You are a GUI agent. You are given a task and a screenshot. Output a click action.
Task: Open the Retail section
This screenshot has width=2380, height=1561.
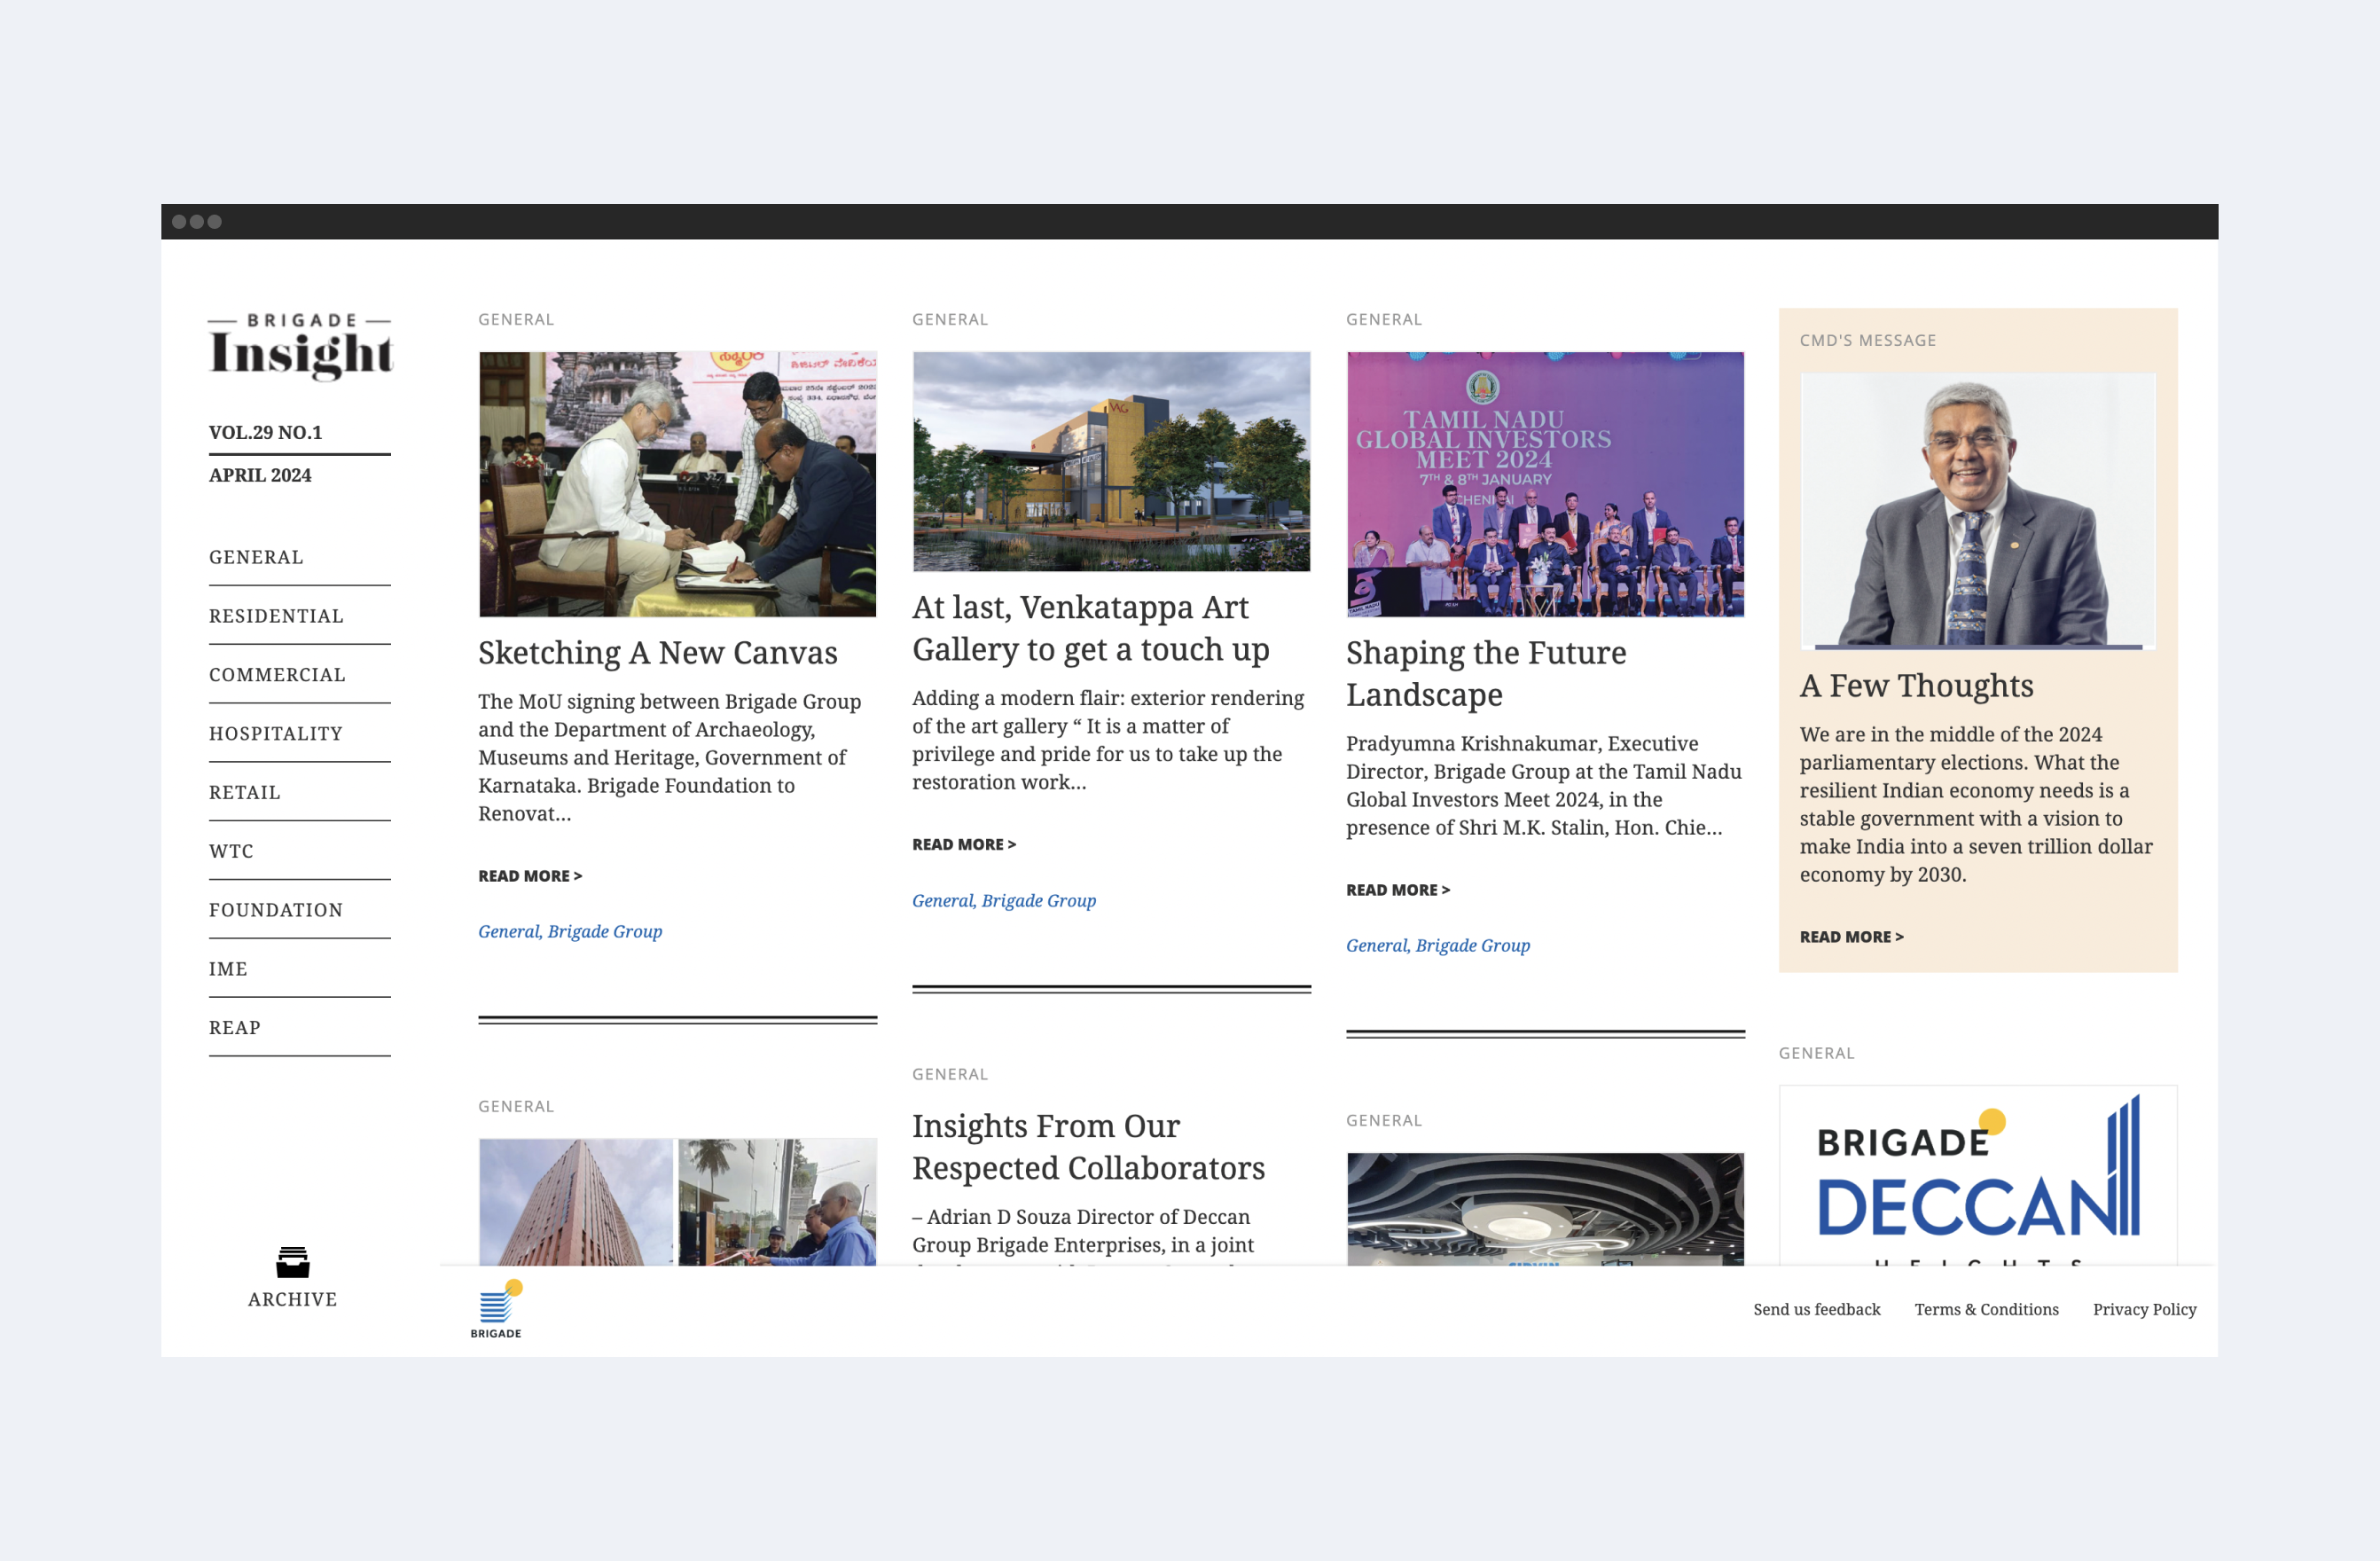(245, 793)
